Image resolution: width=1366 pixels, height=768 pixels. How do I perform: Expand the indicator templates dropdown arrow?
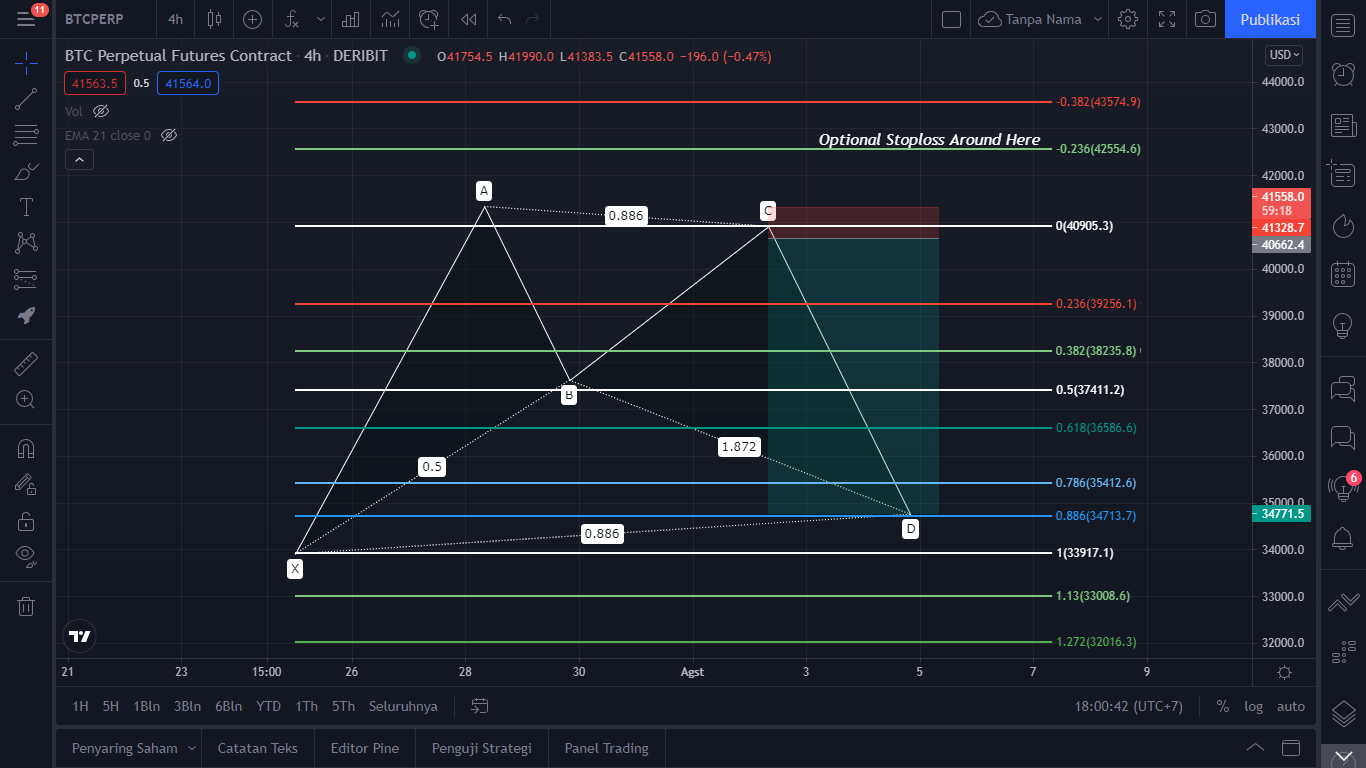(320, 19)
